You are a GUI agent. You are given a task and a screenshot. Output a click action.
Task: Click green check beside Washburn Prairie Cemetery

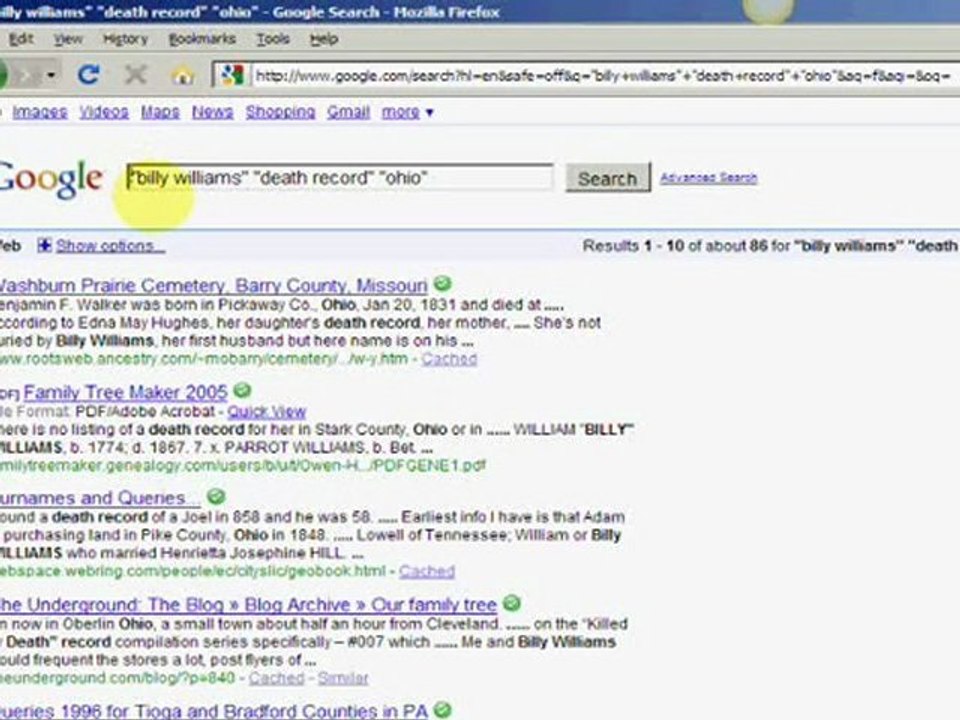click(x=442, y=283)
